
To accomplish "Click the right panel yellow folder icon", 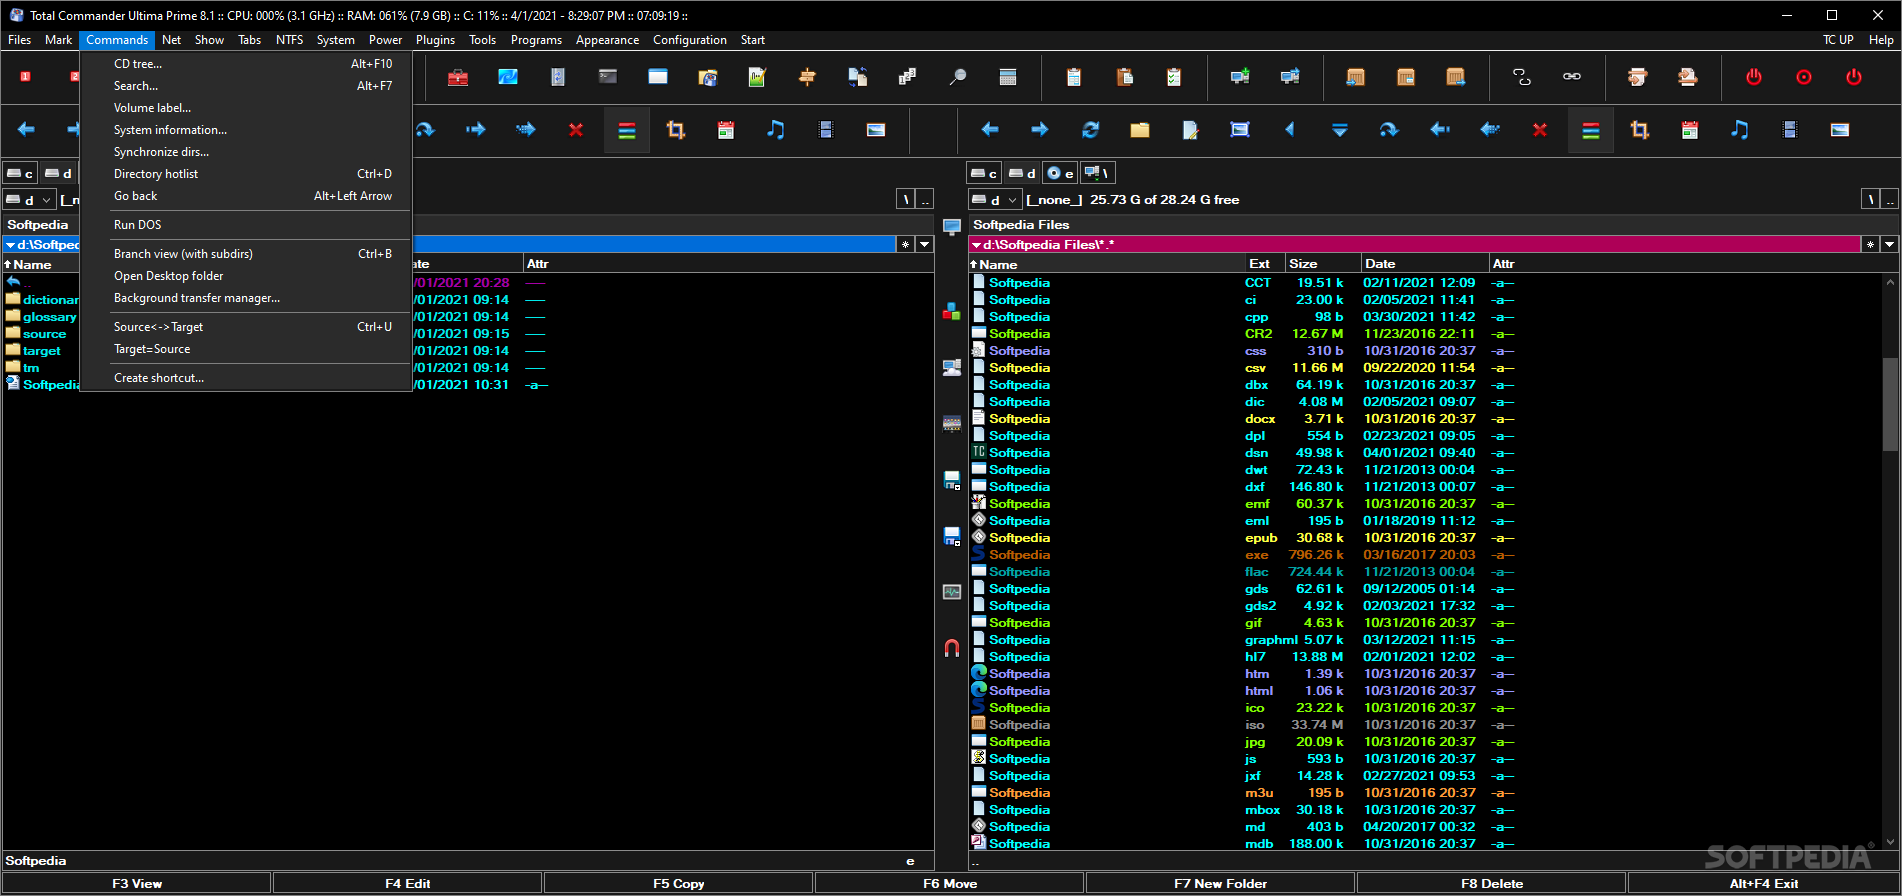I will 1140,130.
